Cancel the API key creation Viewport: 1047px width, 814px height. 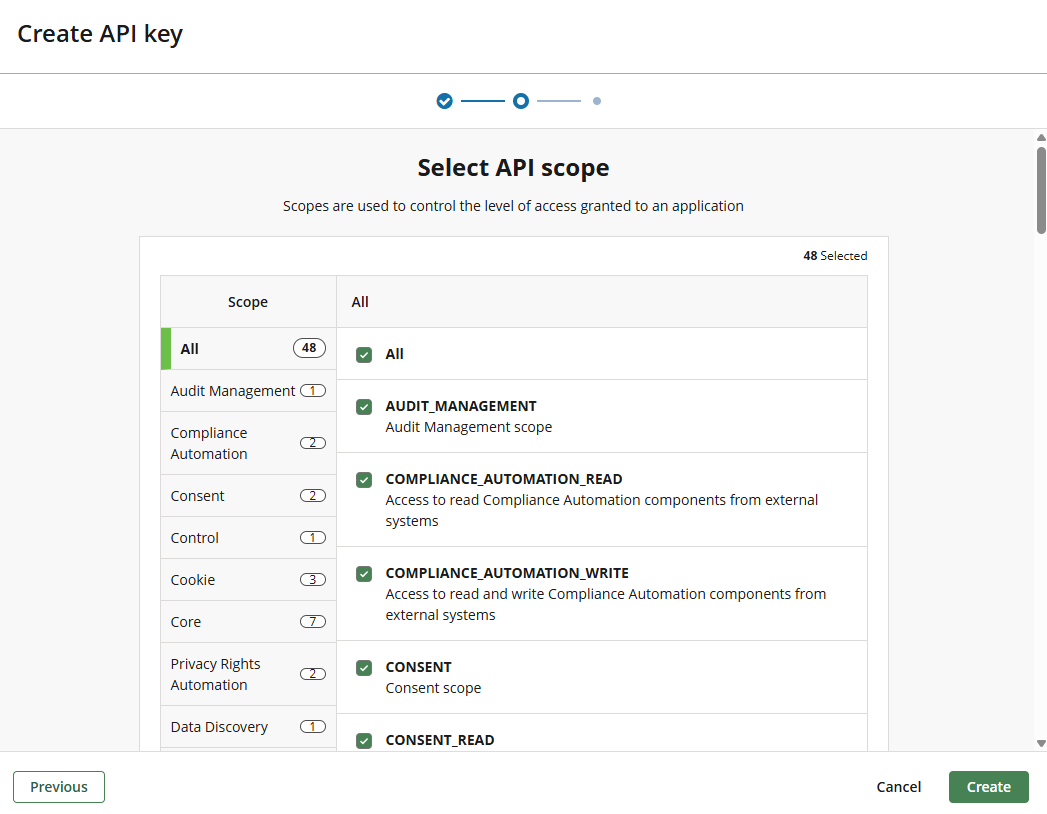click(898, 787)
